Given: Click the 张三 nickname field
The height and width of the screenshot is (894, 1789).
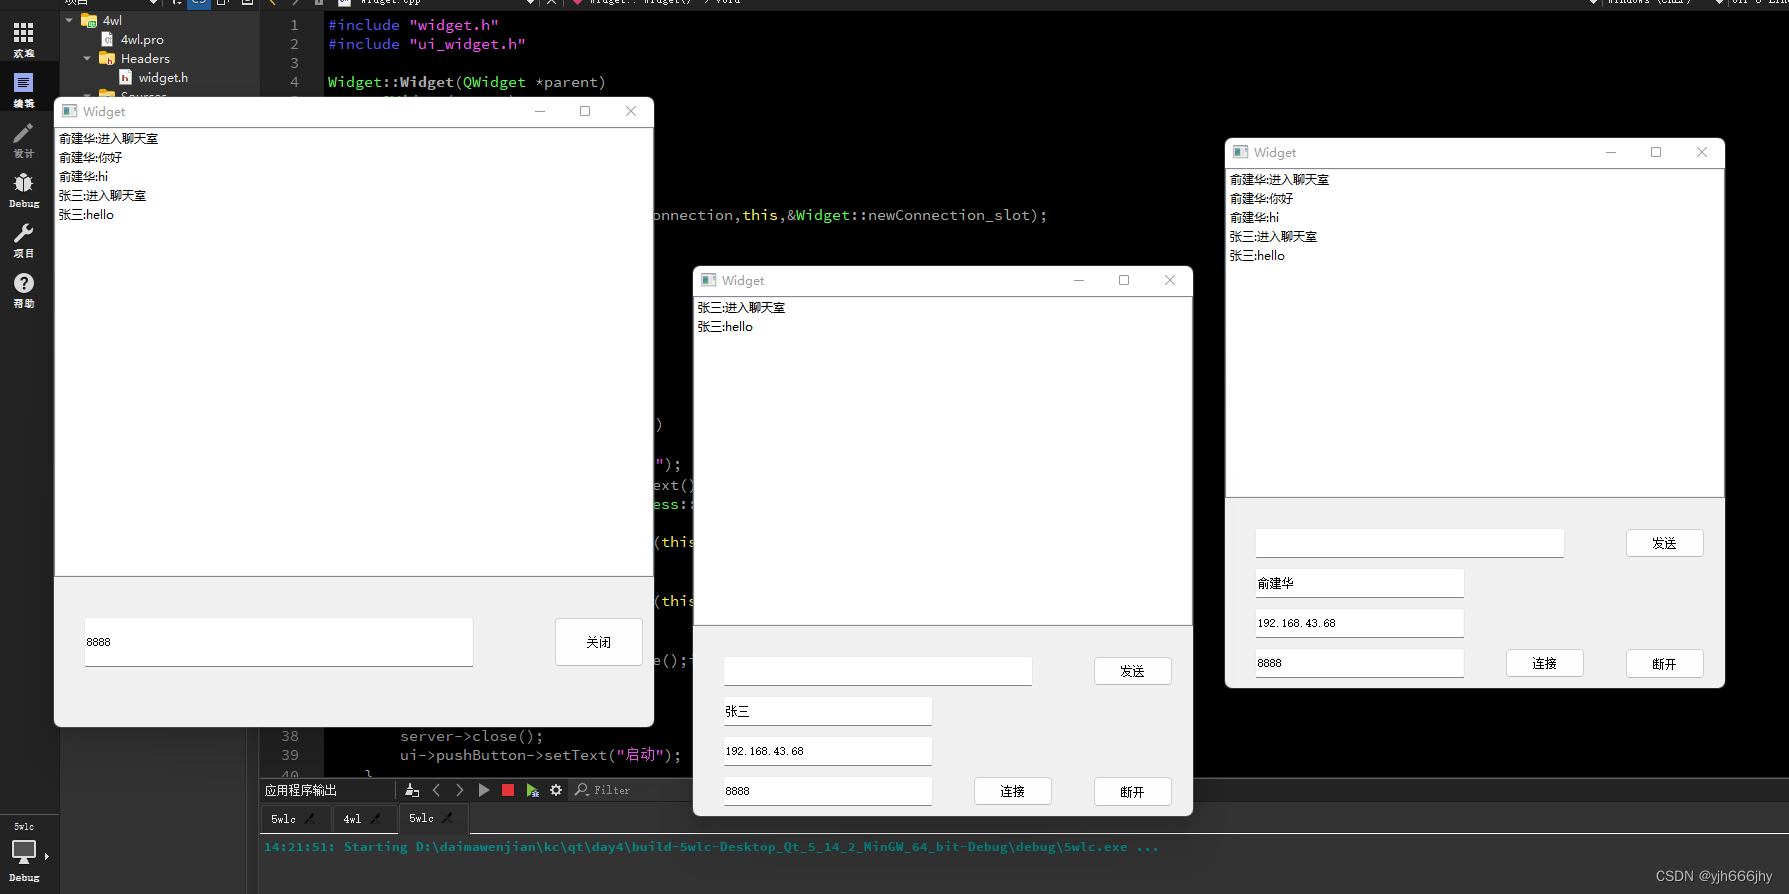Looking at the screenshot, I should point(828,711).
